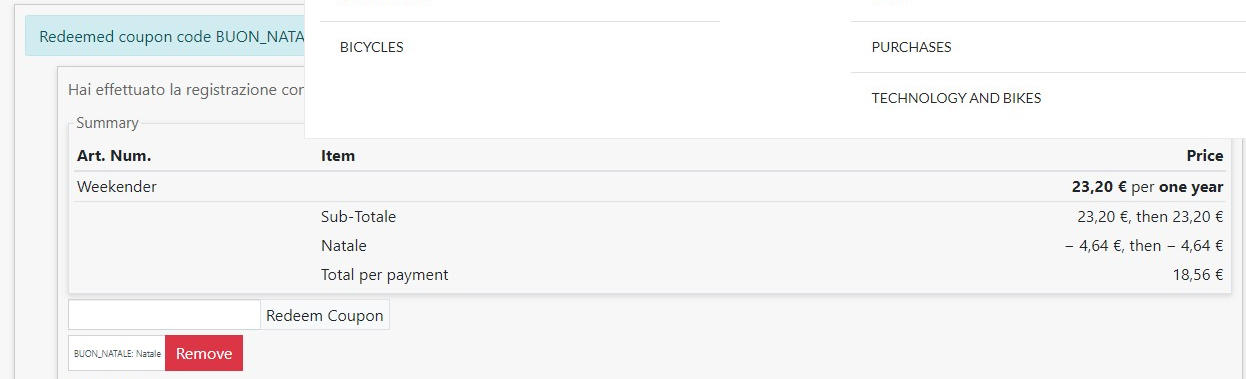This screenshot has width=1246, height=379.
Task: Focus the coupon code input field
Action: [164, 315]
